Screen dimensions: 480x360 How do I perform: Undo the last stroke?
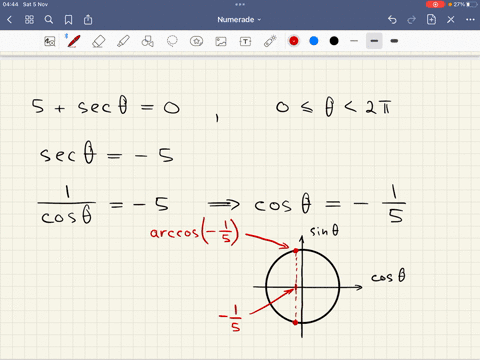[x=392, y=20]
